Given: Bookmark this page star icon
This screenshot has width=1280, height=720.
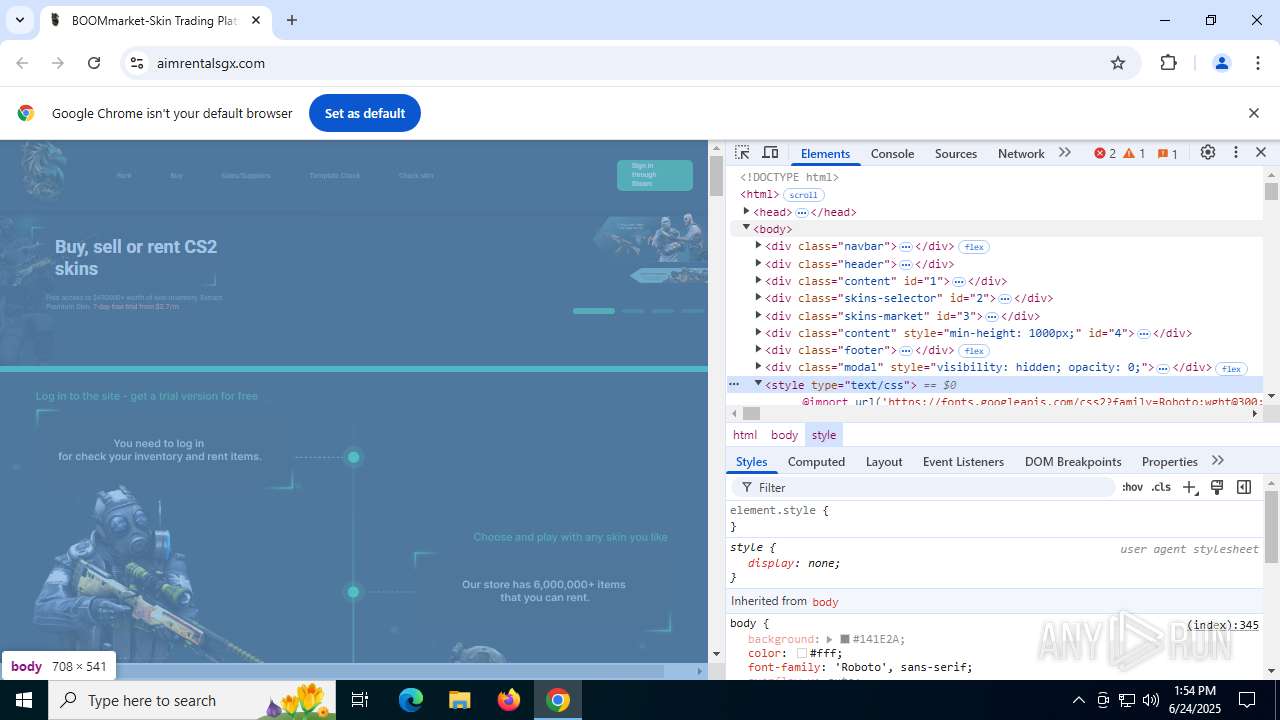Looking at the screenshot, I should pos(1118,63).
